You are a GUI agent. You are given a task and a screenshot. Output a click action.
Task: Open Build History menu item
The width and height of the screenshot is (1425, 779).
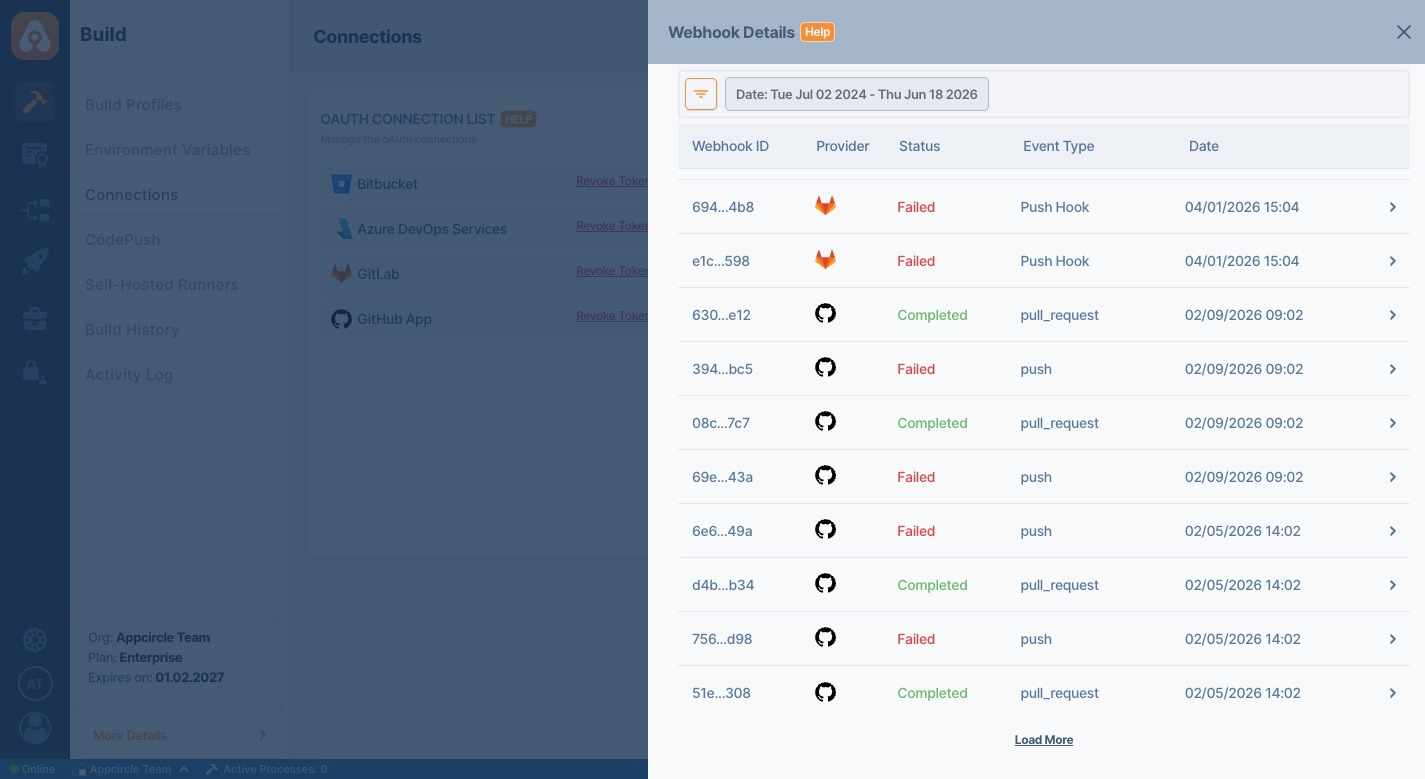pyautogui.click(x=132, y=330)
